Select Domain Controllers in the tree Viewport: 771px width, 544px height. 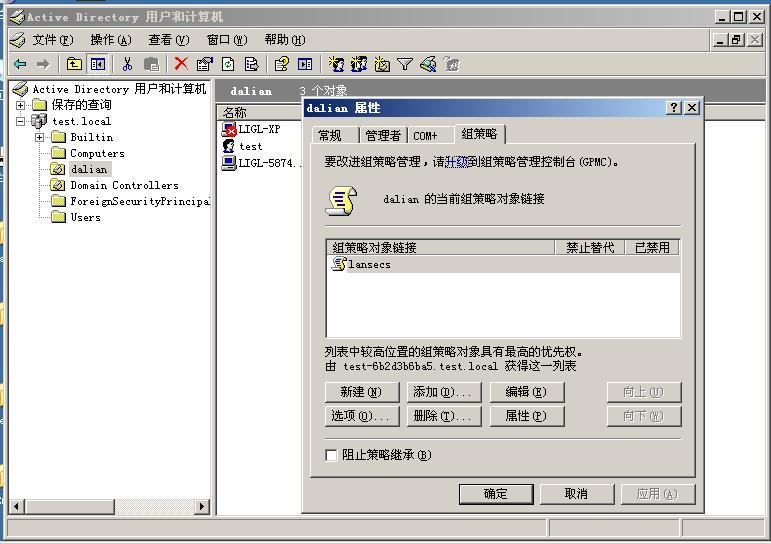point(124,185)
